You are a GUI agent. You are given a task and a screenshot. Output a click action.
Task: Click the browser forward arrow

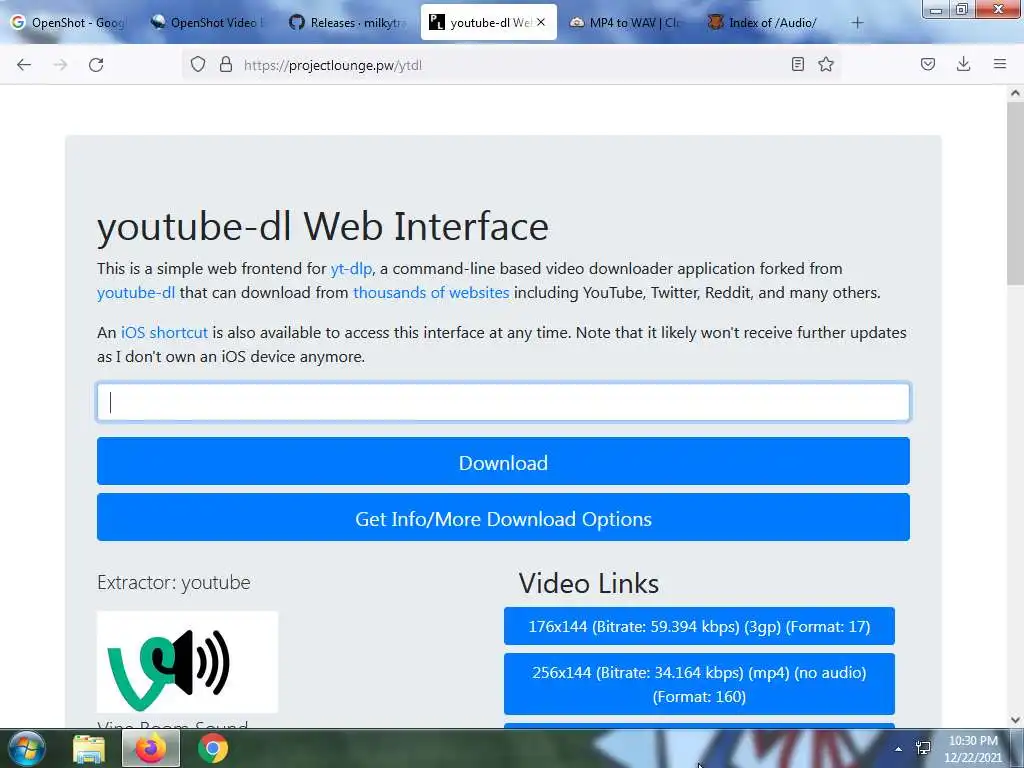60,65
